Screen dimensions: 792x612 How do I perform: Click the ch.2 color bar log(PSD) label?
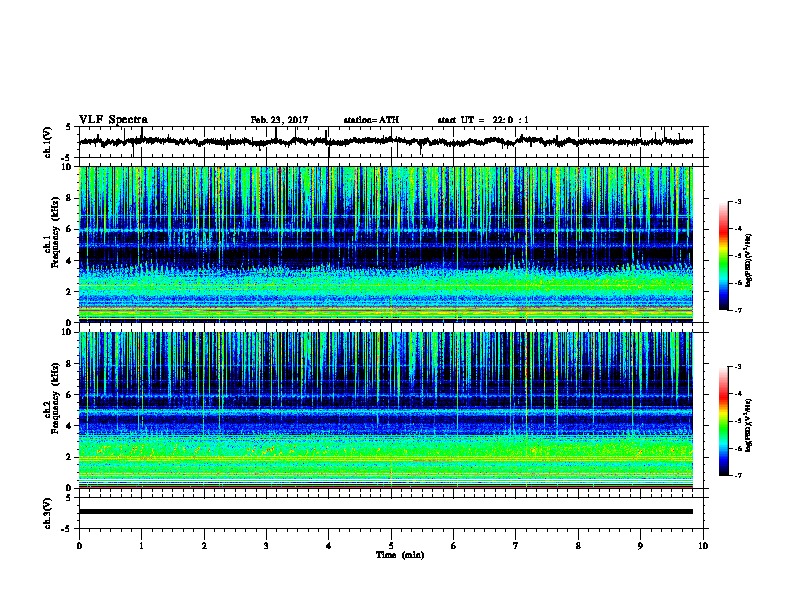coord(749,426)
